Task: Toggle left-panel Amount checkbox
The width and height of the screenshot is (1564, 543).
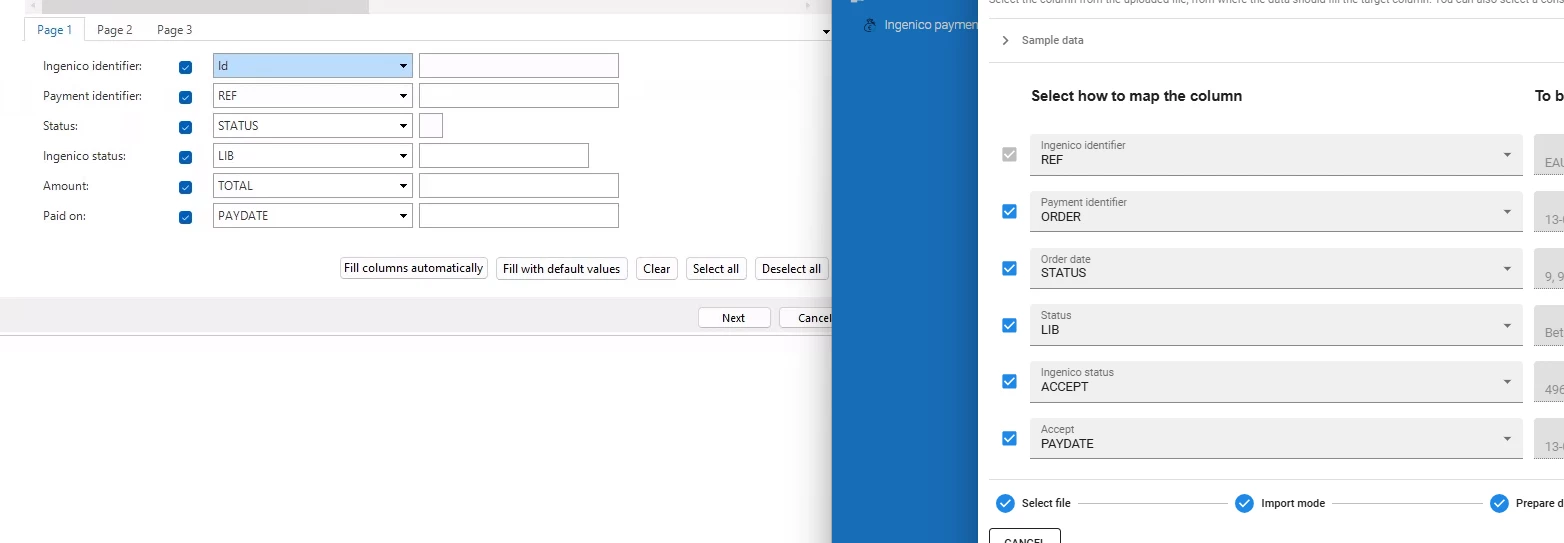Action: [x=185, y=187]
